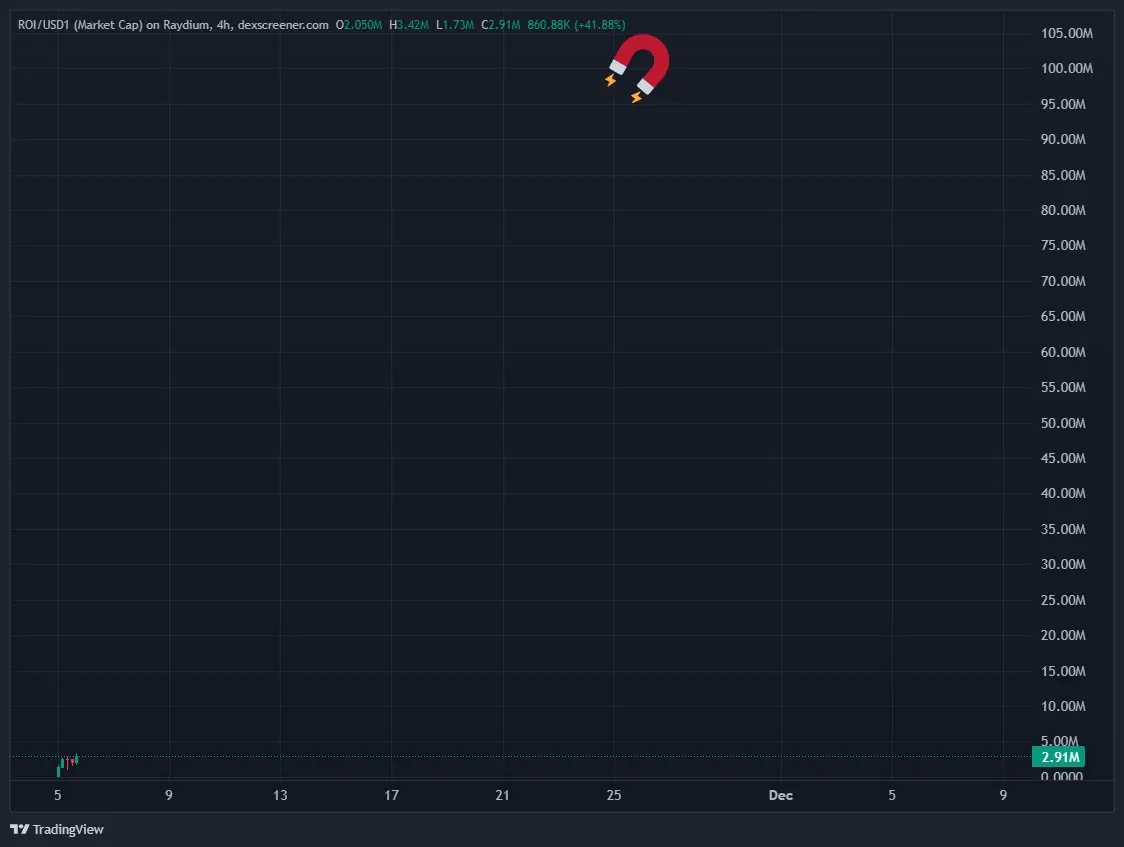Click the Dec label on time axis
Viewport: 1124px width, 847px height.
click(x=781, y=795)
